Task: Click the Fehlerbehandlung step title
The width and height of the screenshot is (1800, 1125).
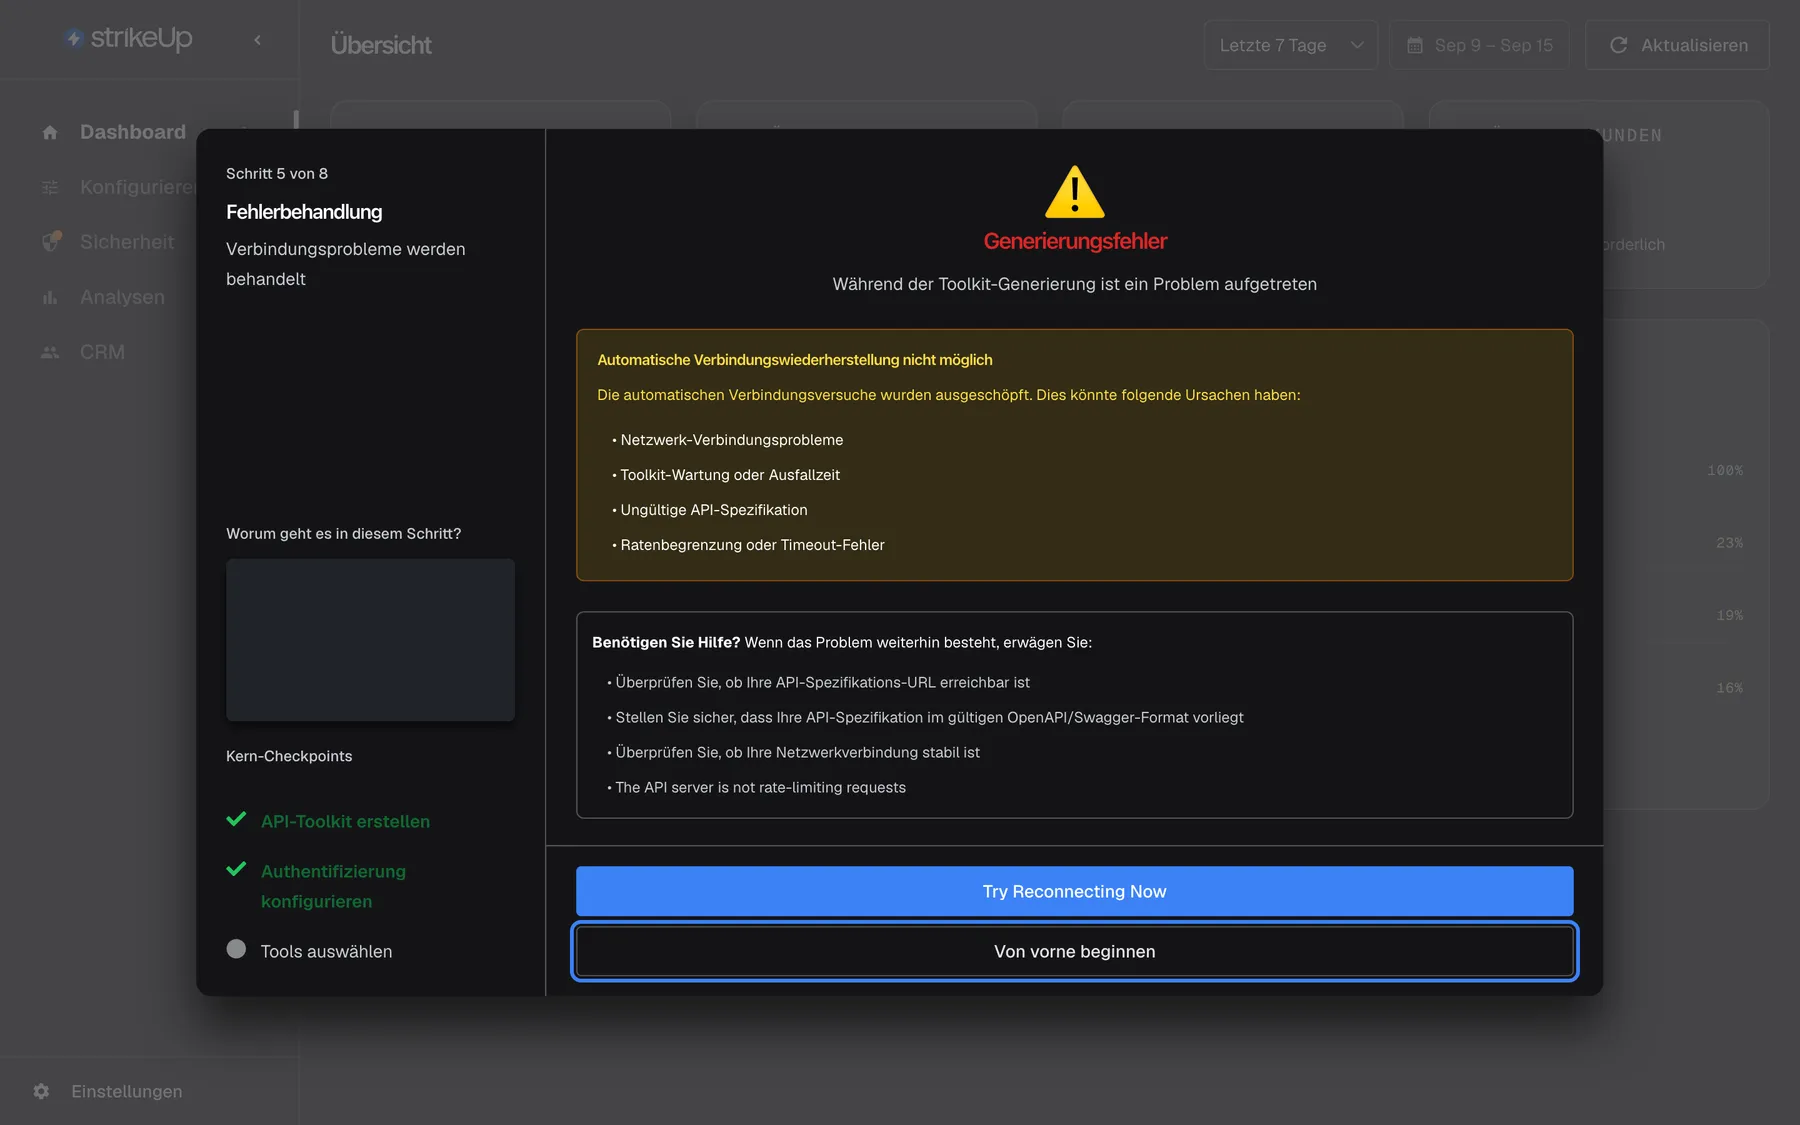Action: 304,212
